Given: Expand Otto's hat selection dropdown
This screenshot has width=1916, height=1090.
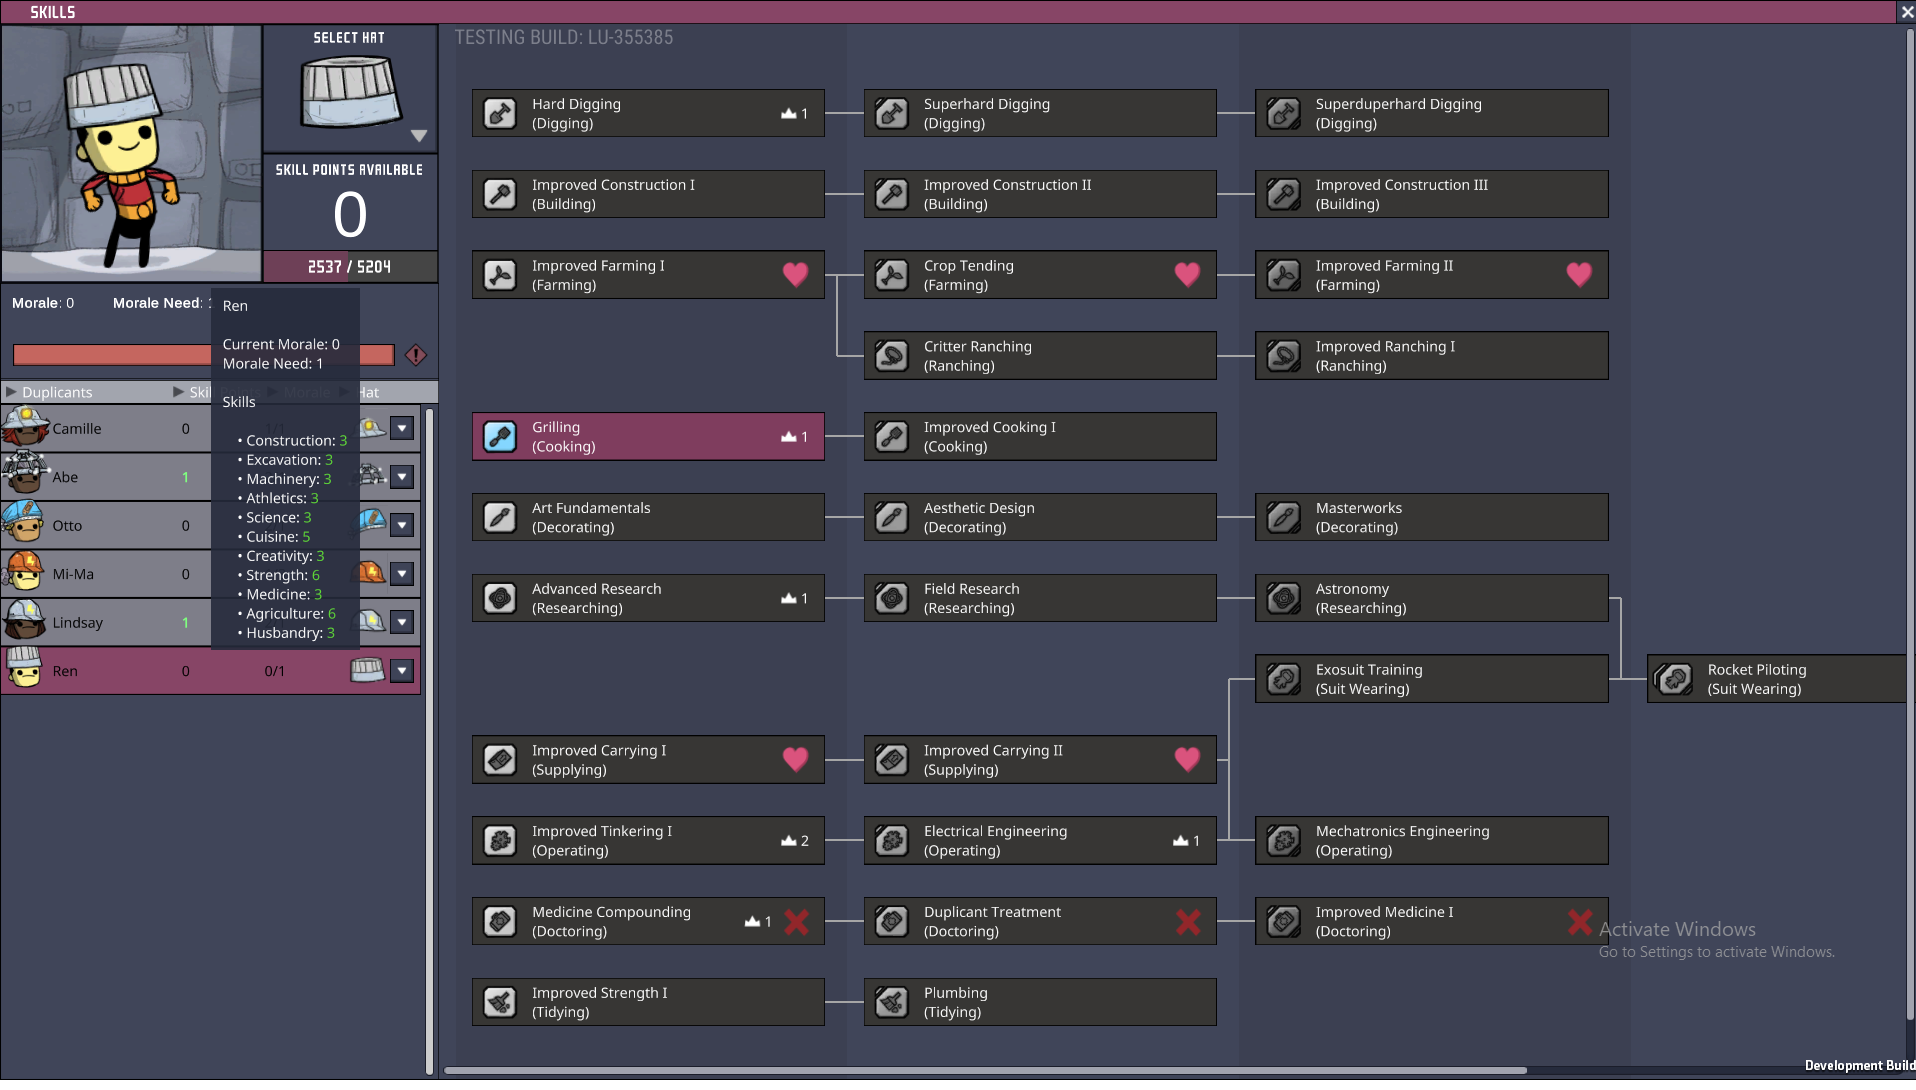Looking at the screenshot, I should pyautogui.click(x=402, y=526).
